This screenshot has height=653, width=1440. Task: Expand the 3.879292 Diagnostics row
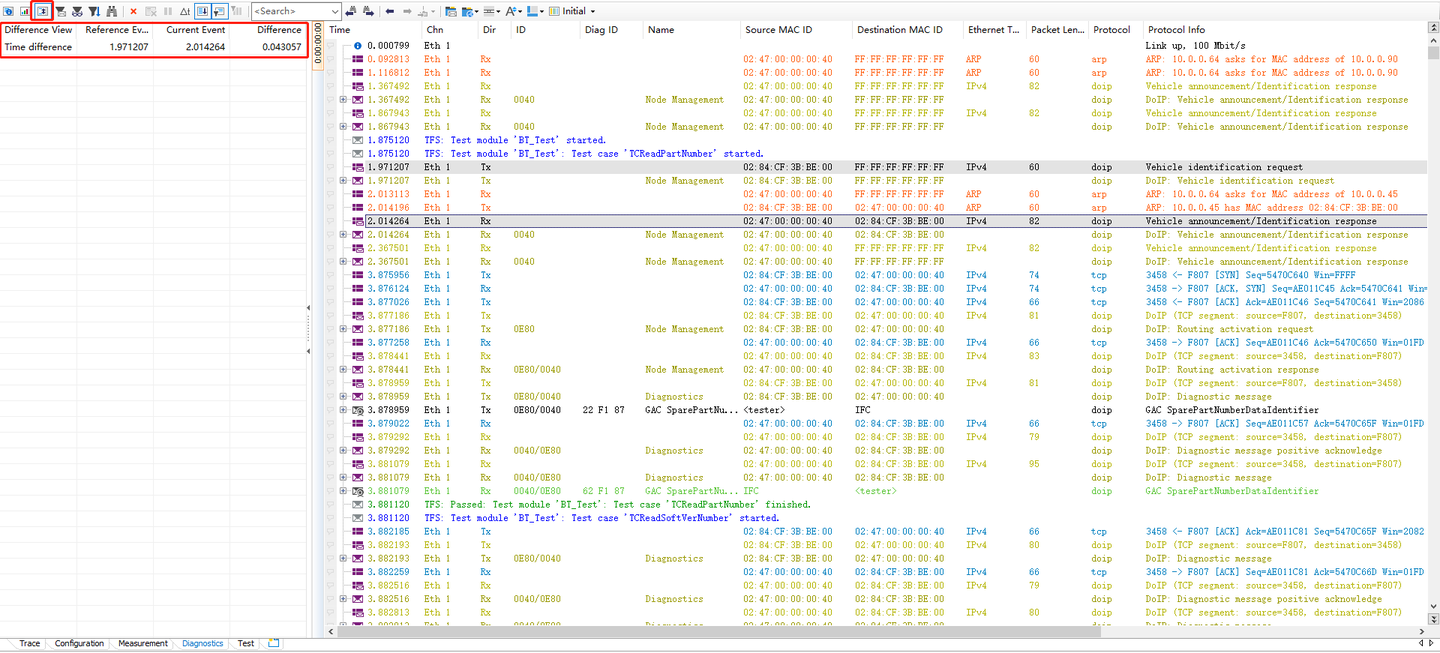(343, 451)
